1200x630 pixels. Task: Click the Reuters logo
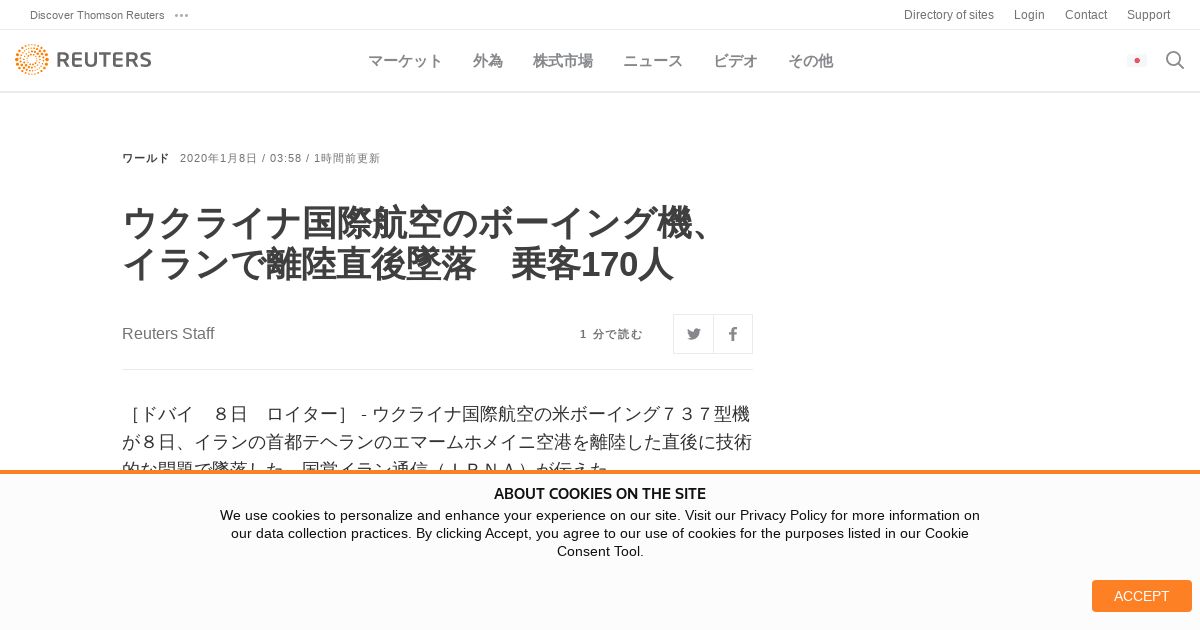(x=83, y=60)
